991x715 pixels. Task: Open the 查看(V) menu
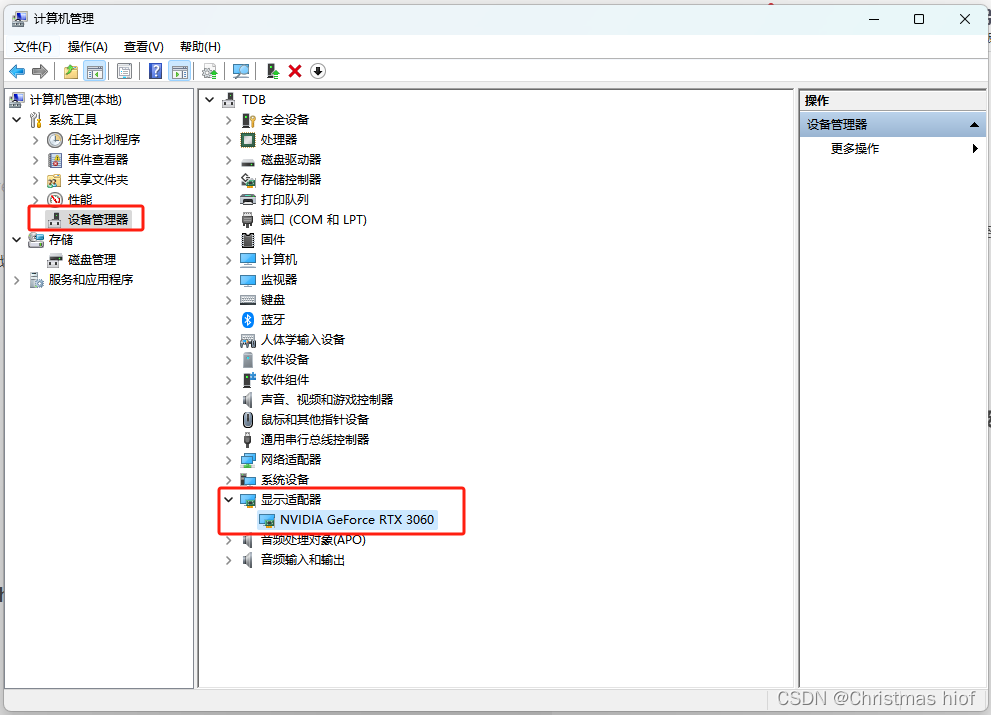[x=143, y=47]
